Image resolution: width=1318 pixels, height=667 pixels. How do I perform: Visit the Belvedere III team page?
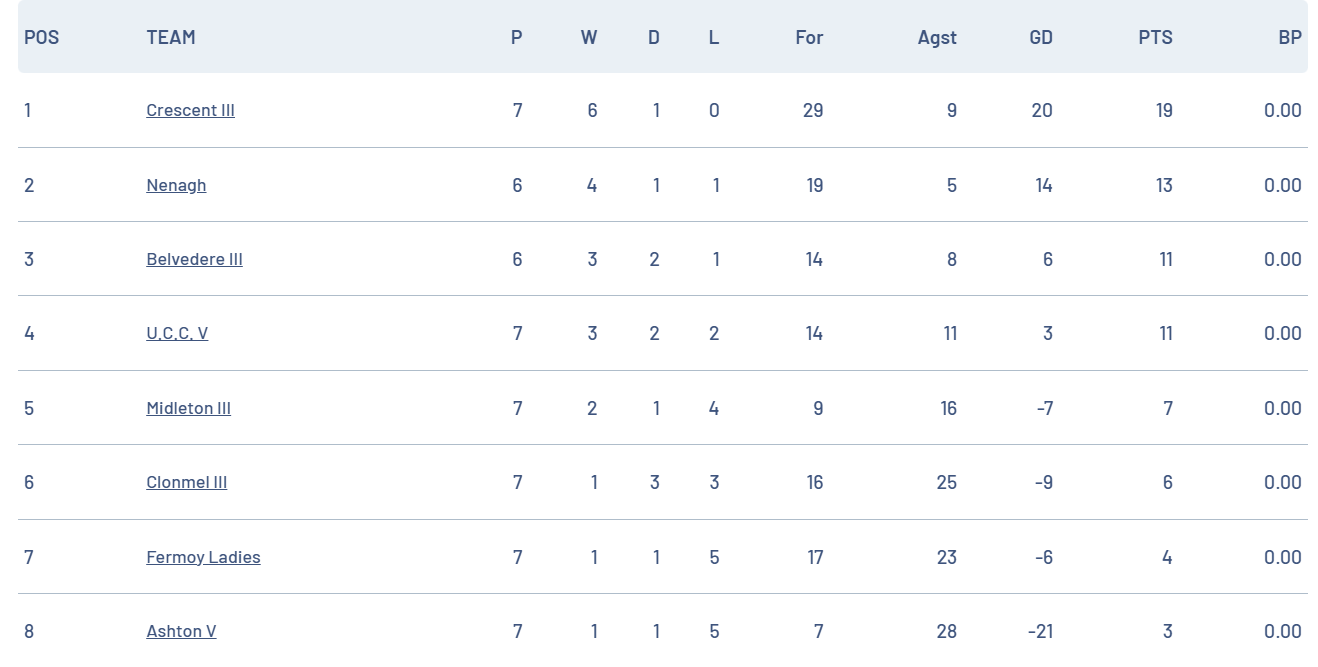click(x=194, y=259)
